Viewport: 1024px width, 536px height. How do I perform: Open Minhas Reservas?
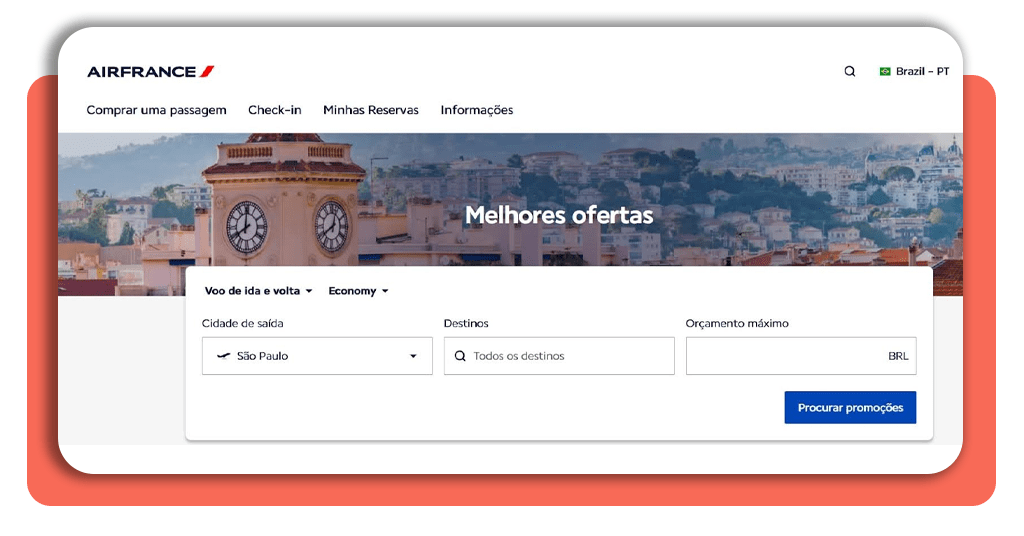[371, 110]
